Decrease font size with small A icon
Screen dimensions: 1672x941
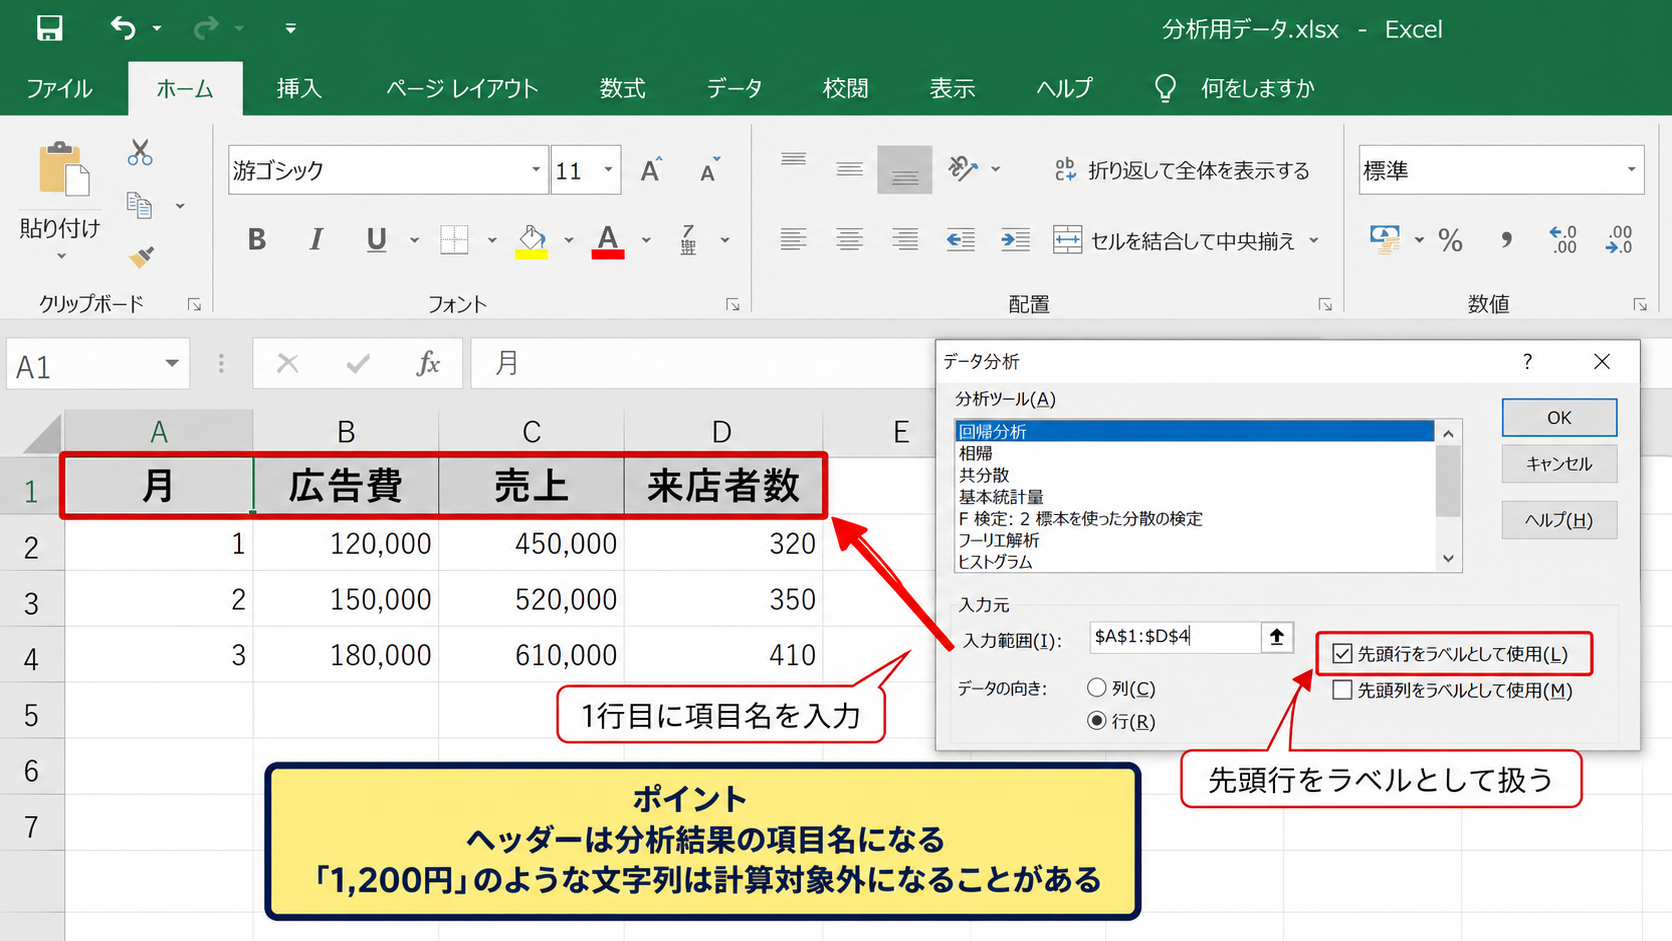709,170
